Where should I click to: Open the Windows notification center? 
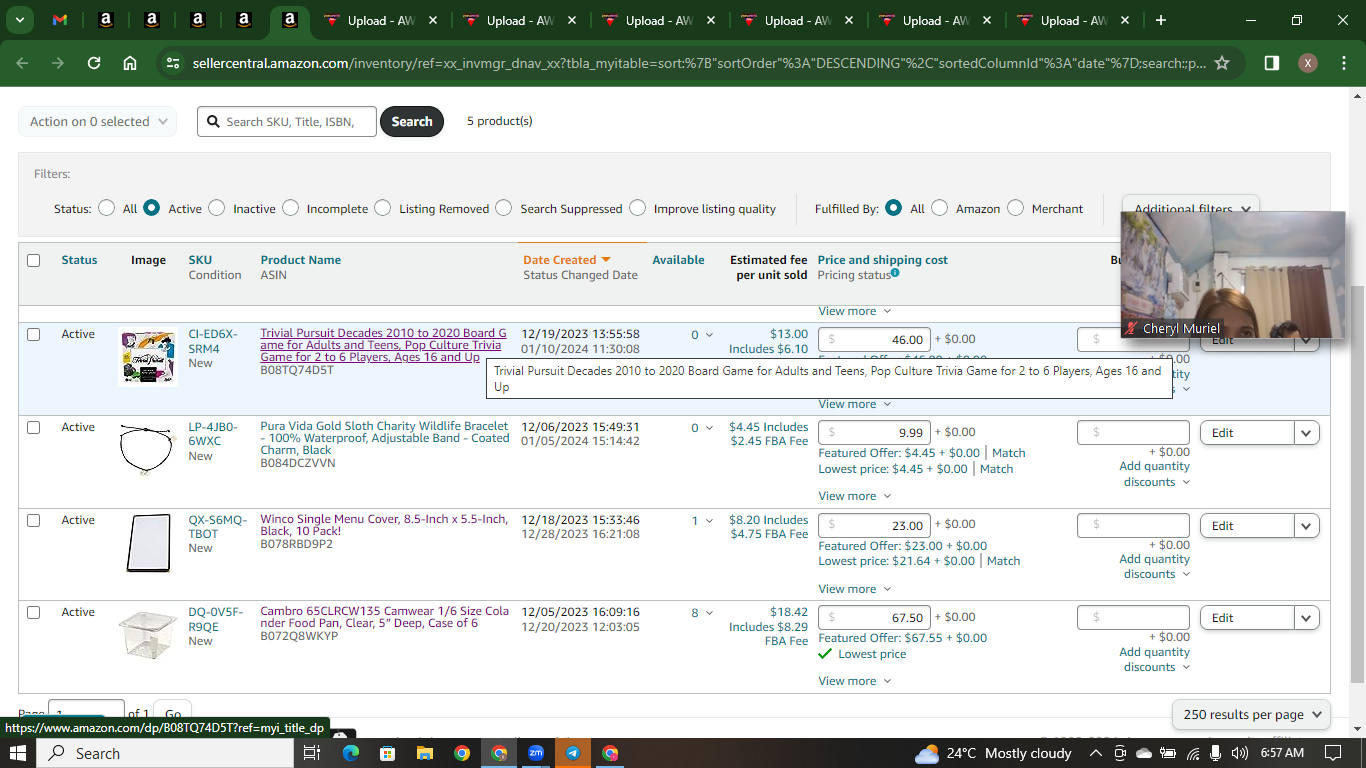(x=1332, y=753)
